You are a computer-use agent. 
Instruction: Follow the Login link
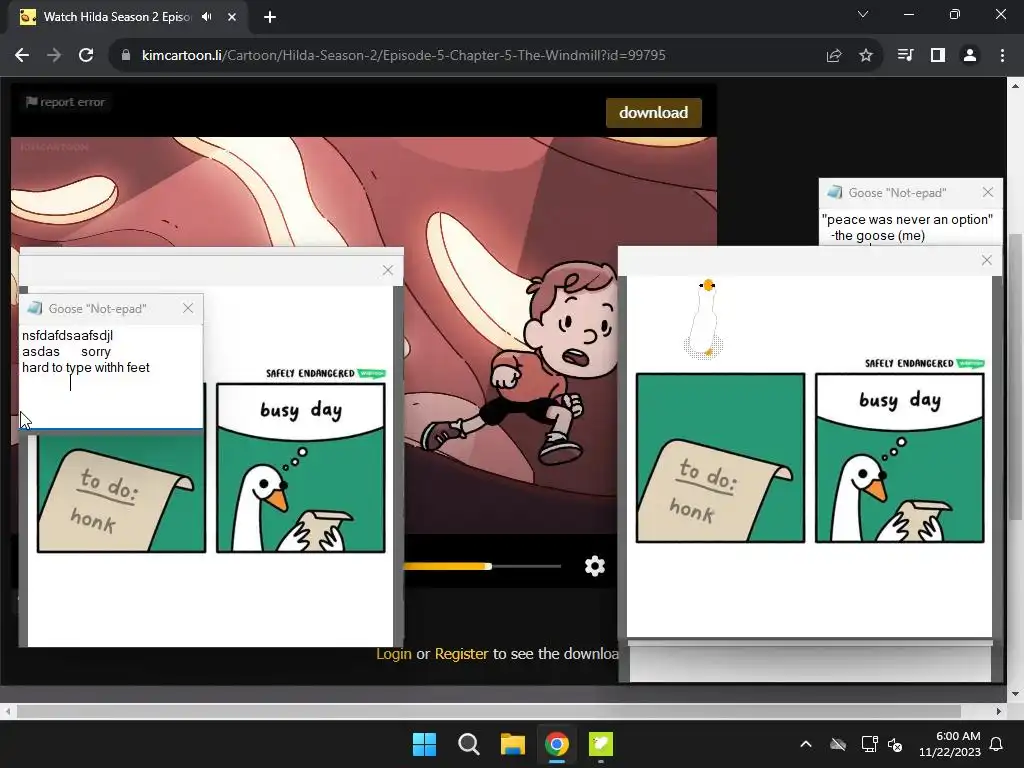tap(394, 654)
